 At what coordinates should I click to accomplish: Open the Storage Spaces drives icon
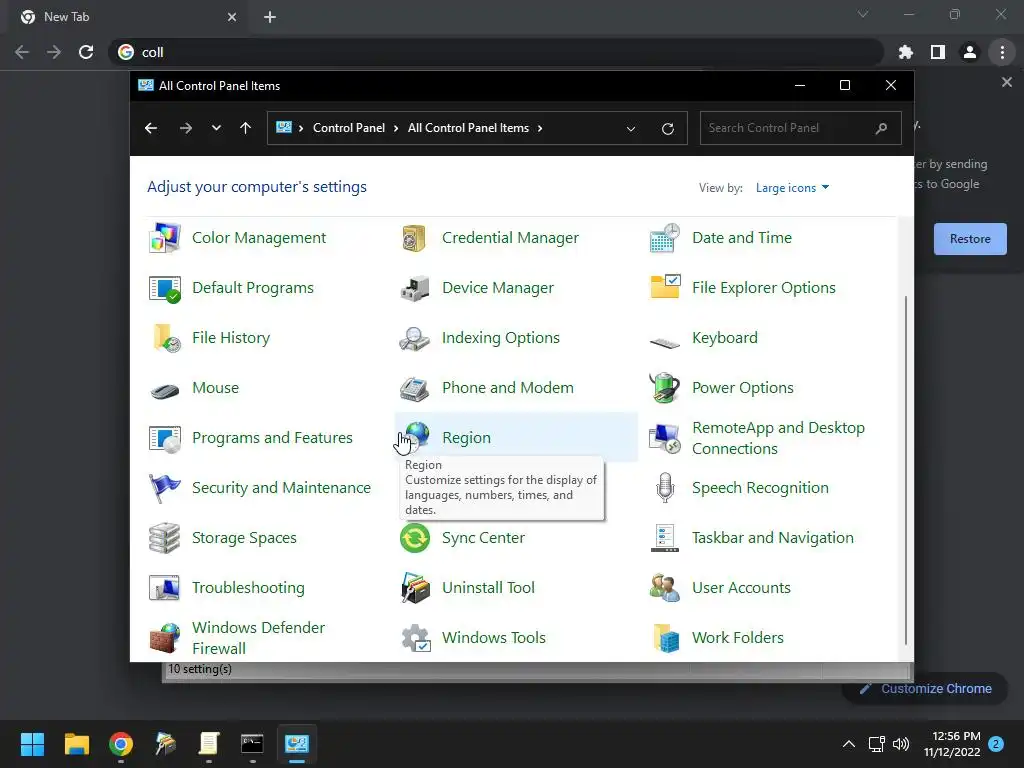[165, 538]
